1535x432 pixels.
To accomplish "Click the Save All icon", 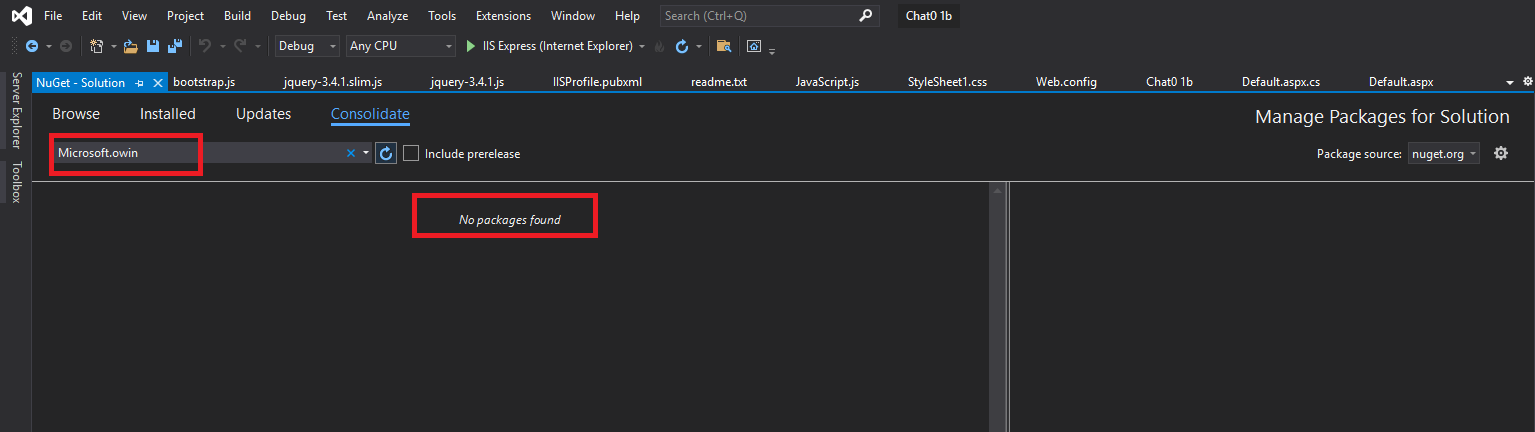I will (x=175, y=46).
